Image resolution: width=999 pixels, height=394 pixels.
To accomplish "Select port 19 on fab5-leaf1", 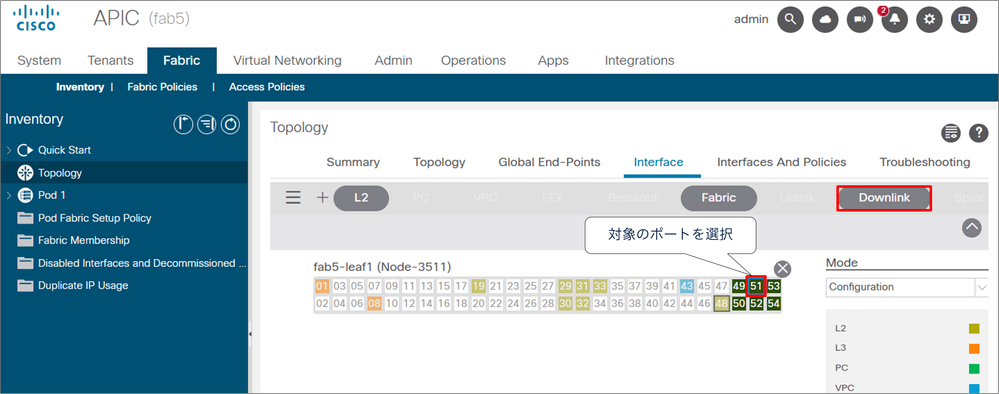I will pos(478,286).
